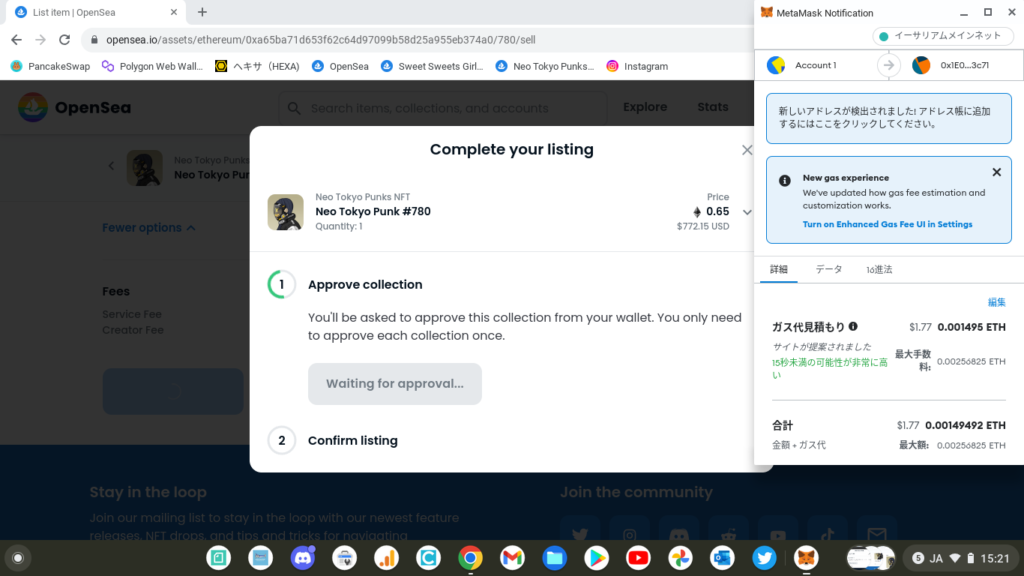Open the Instagram bookmark
This screenshot has height=576, width=1024.
click(x=637, y=66)
